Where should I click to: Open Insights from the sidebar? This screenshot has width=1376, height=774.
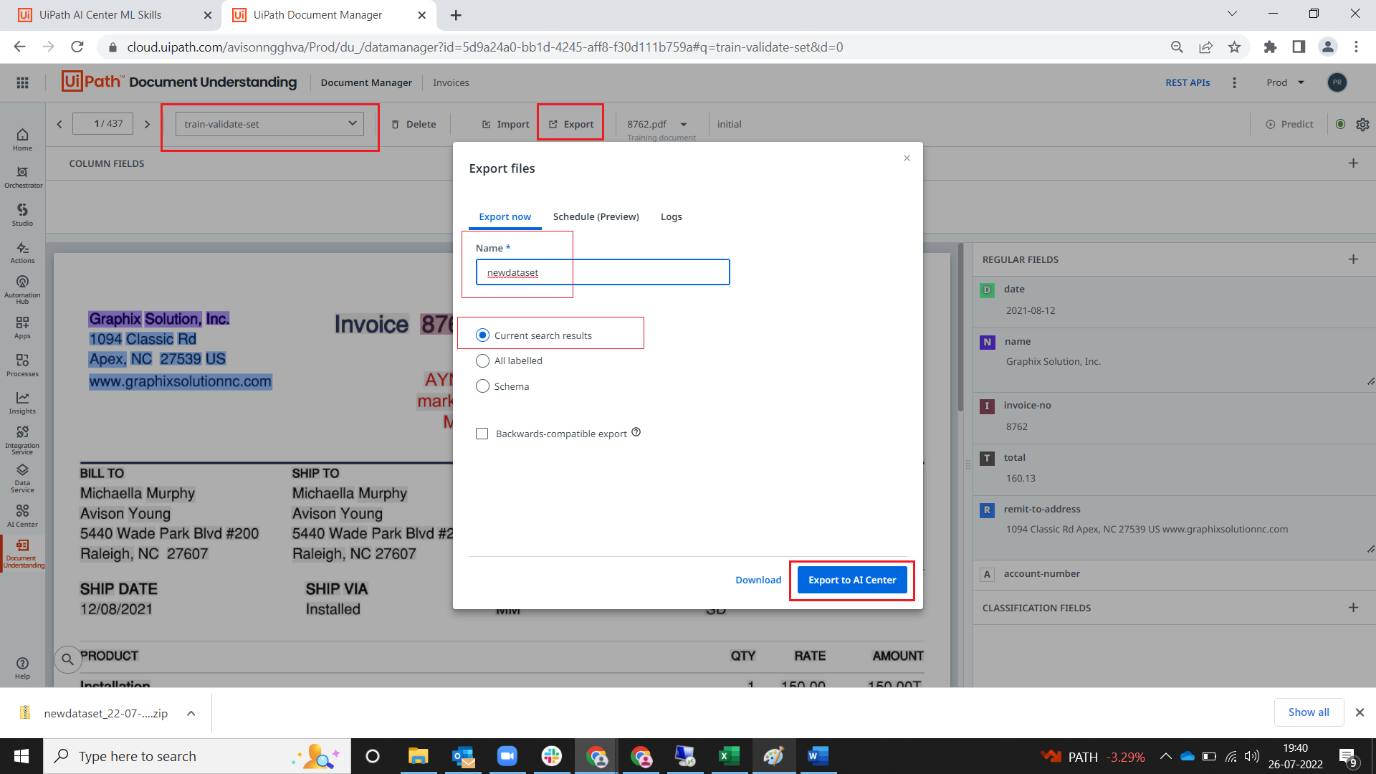coord(22,402)
